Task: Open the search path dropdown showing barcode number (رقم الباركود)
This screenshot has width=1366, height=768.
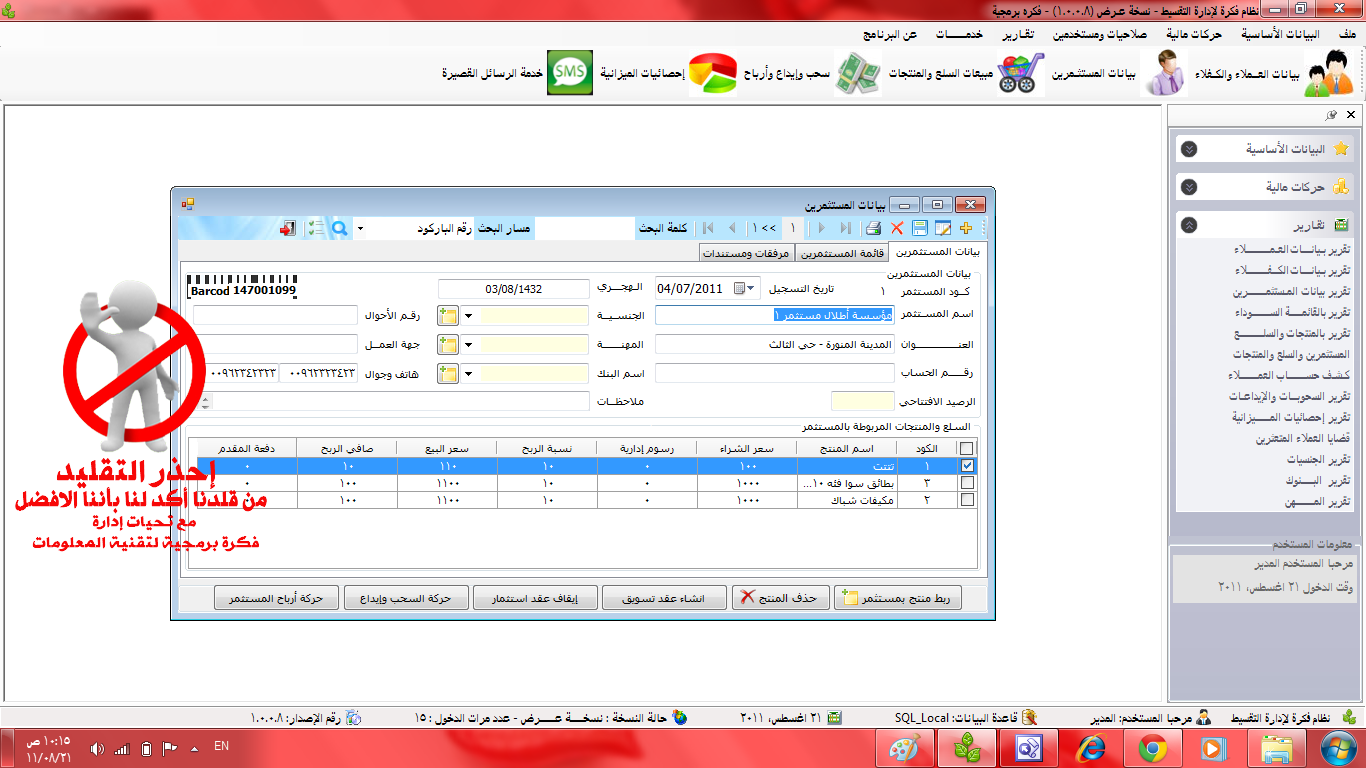Action: pos(361,229)
